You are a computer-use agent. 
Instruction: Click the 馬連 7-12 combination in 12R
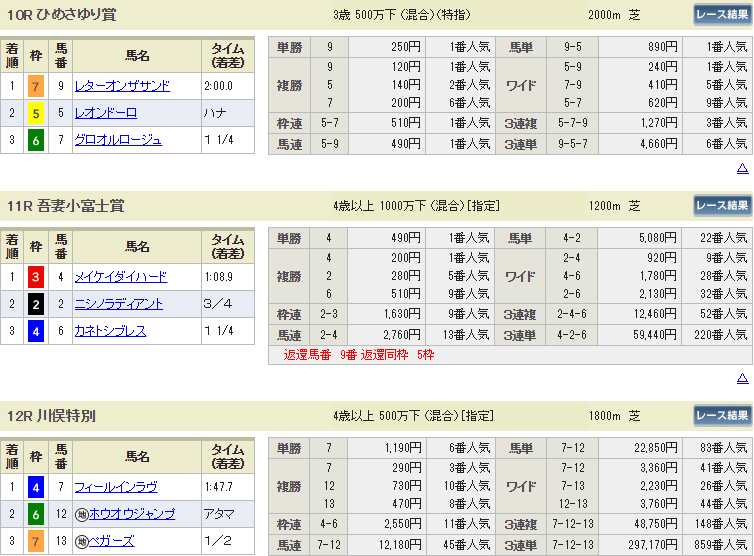point(329,544)
